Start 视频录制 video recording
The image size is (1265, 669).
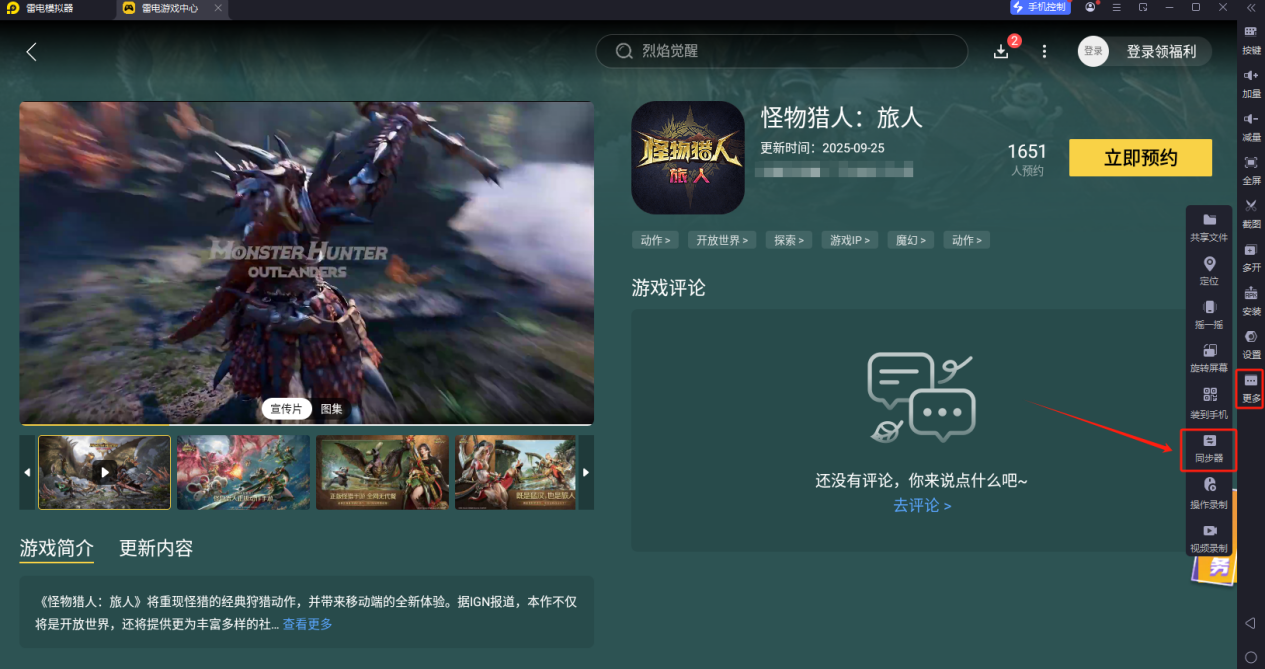pos(1209,537)
